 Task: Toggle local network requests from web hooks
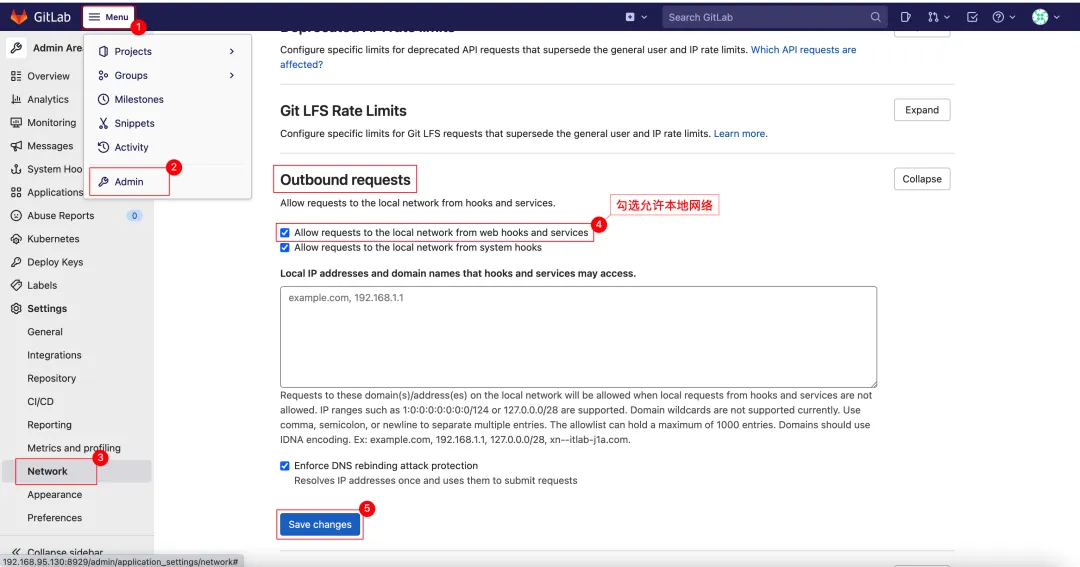click(284, 233)
